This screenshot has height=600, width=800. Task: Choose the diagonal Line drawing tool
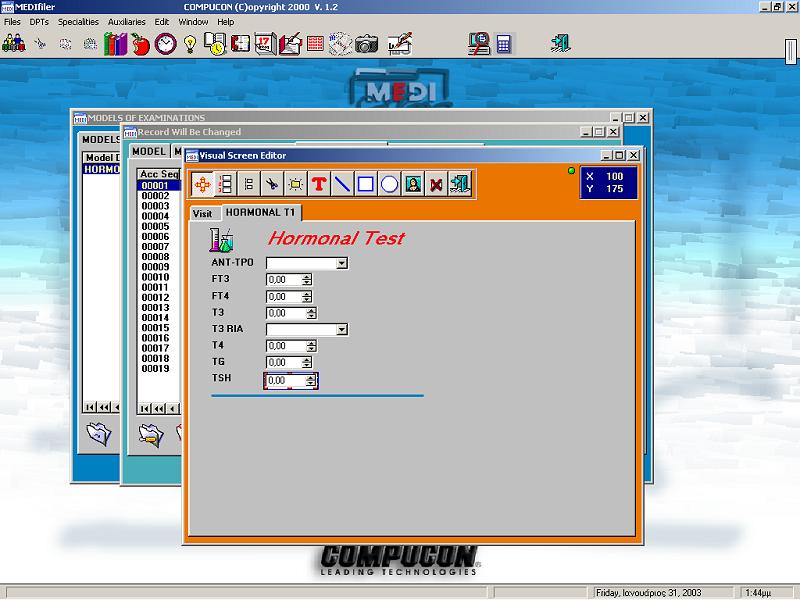[342, 184]
